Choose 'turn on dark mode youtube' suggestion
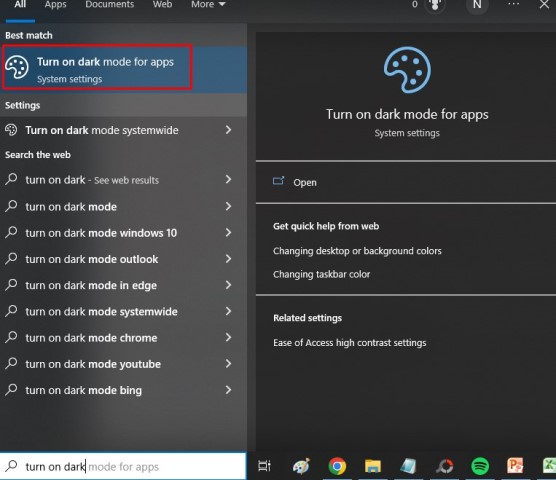This screenshot has width=556, height=480. pos(123,364)
